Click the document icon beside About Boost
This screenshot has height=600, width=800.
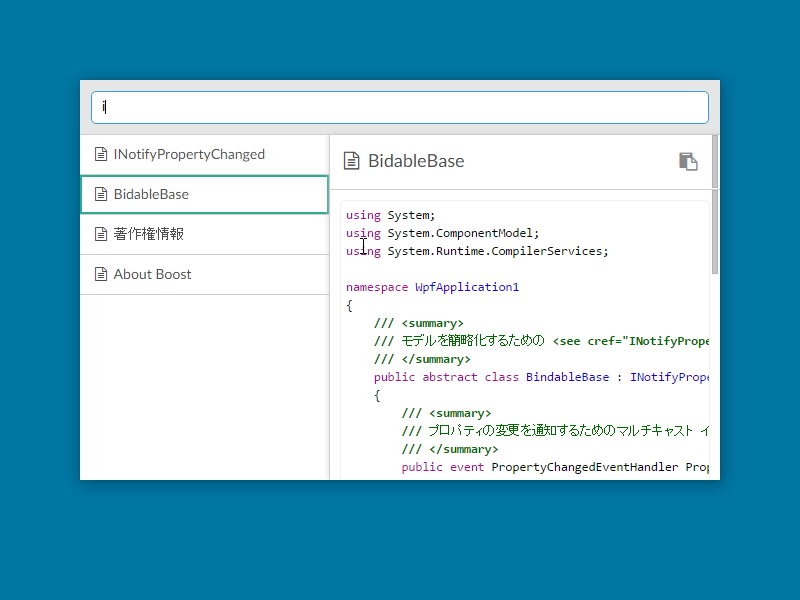[x=101, y=274]
